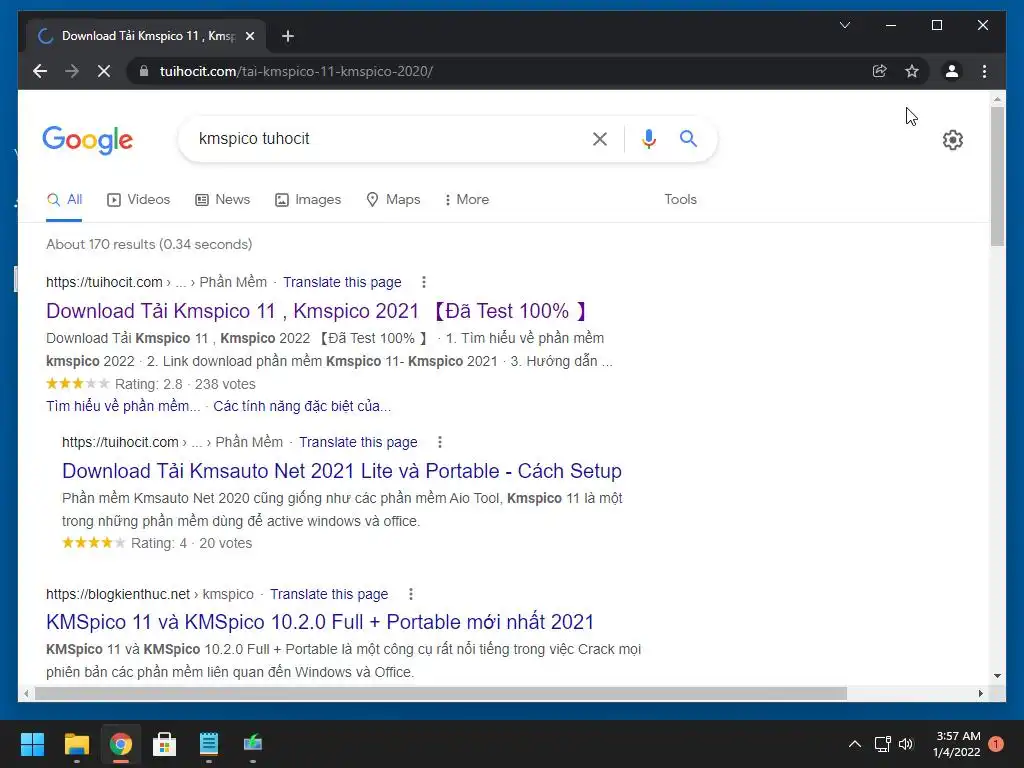This screenshot has width=1024, height=768.
Task: Open options menu for Kmspico 11 result
Action: tap(424, 282)
